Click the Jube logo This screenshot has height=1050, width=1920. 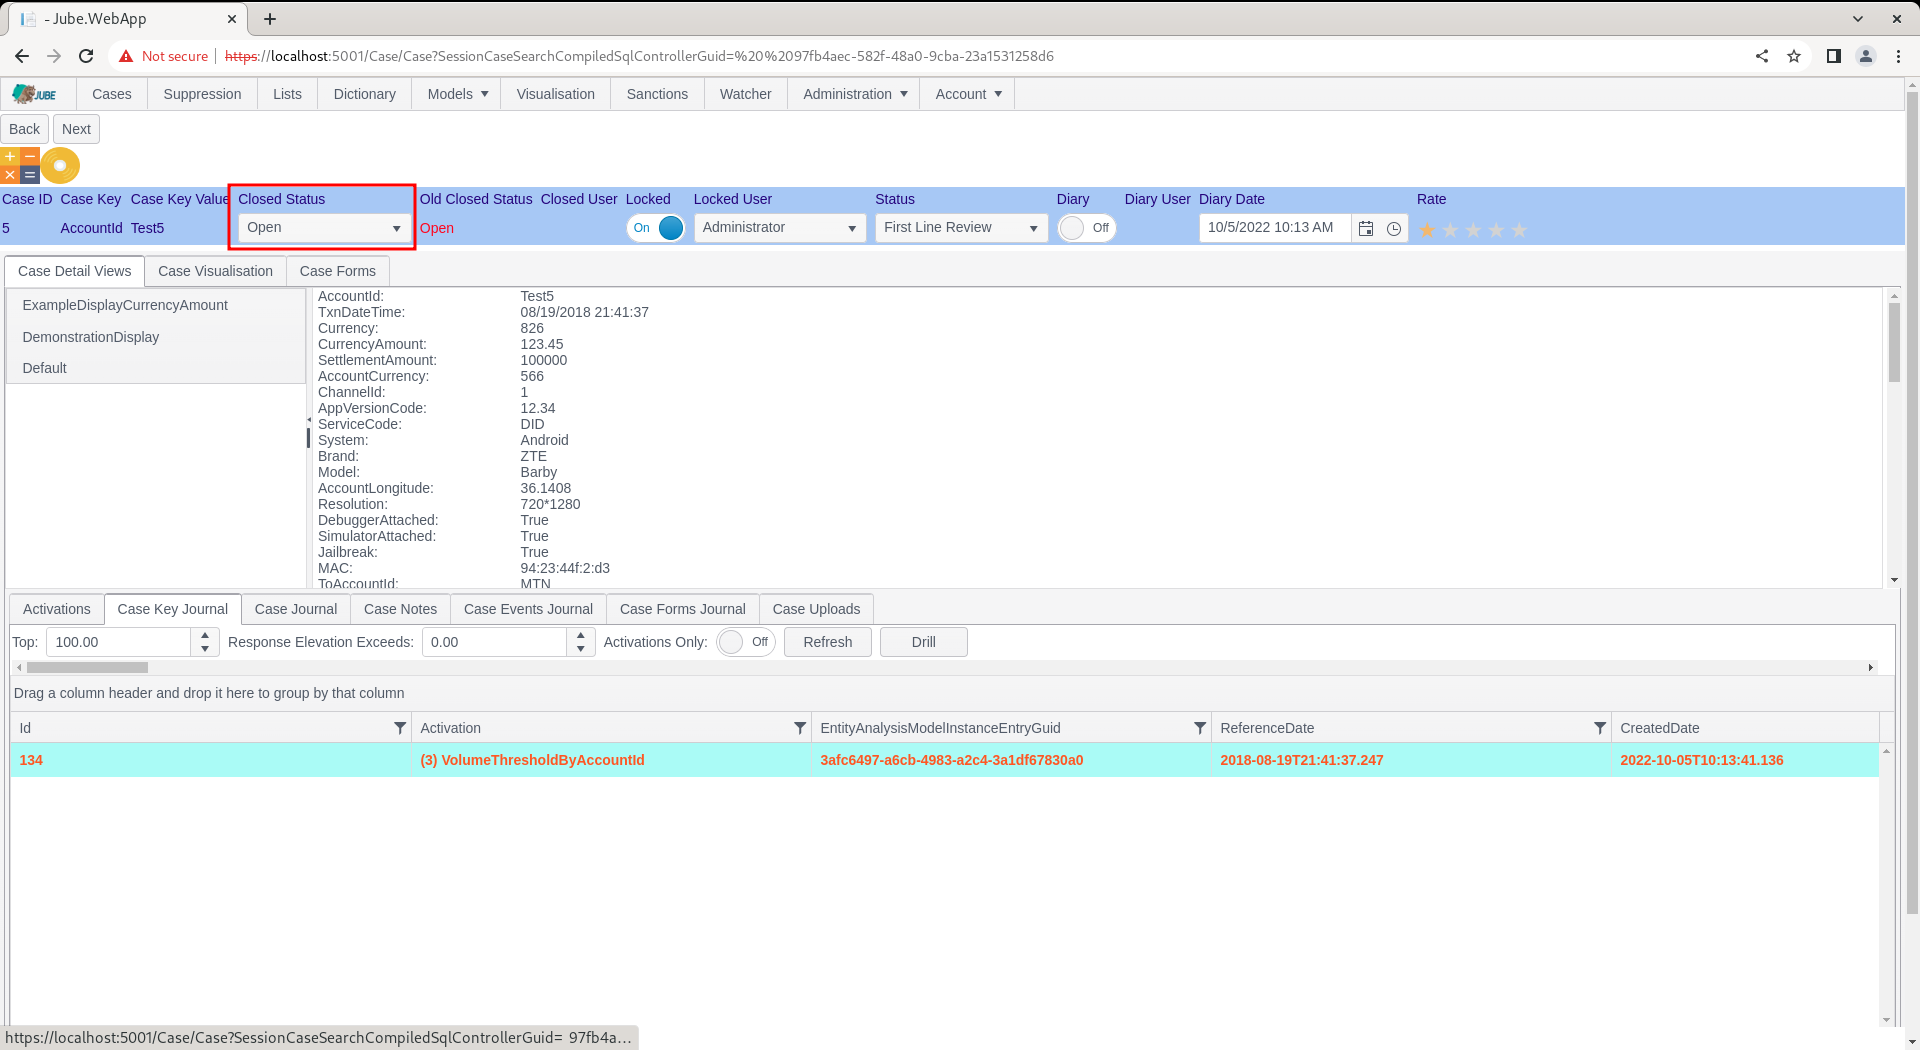(34, 94)
